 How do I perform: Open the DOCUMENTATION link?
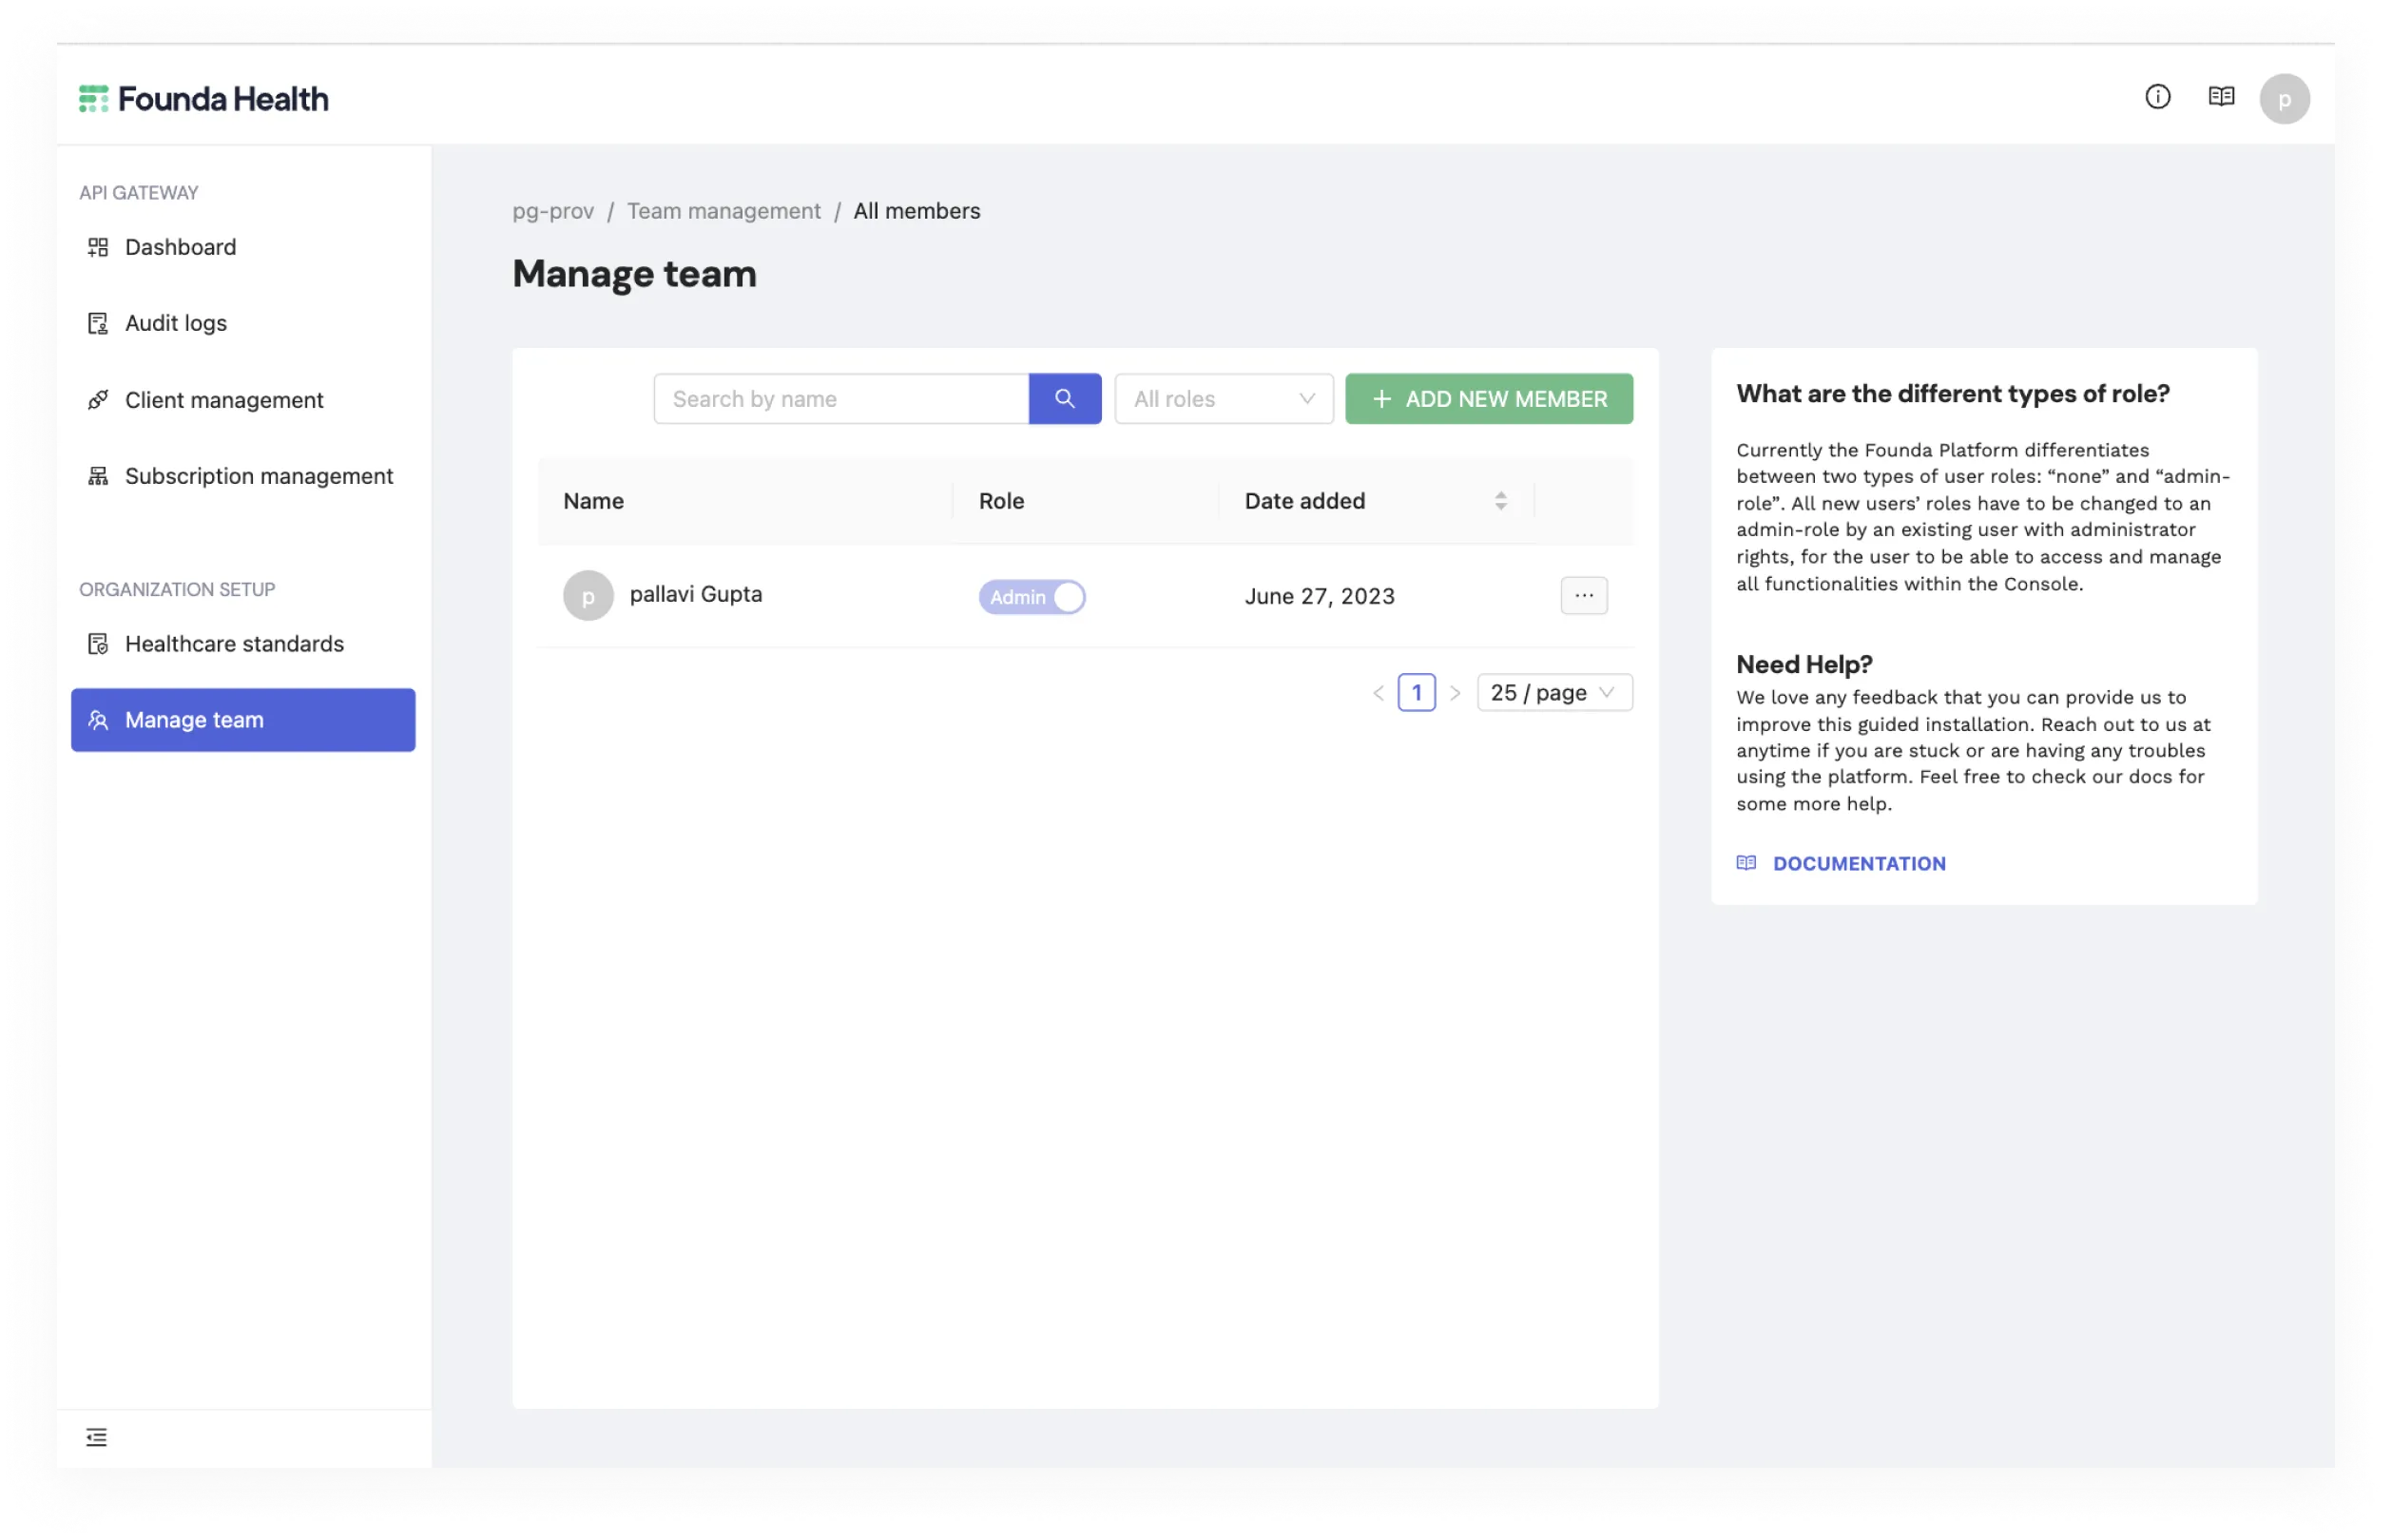pyautogui.click(x=1858, y=863)
